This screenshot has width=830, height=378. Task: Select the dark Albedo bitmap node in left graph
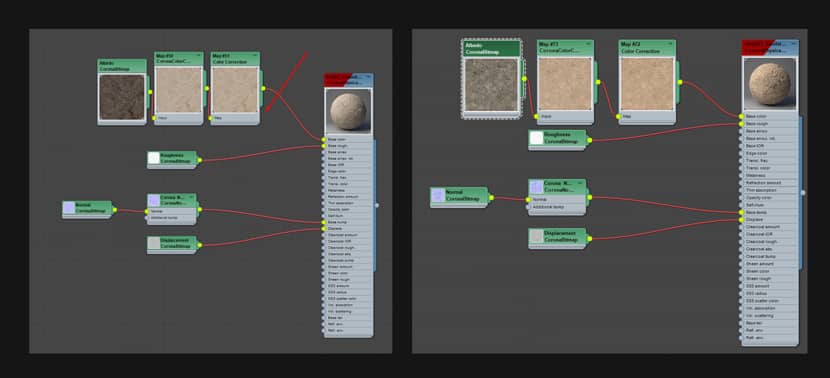[122, 92]
